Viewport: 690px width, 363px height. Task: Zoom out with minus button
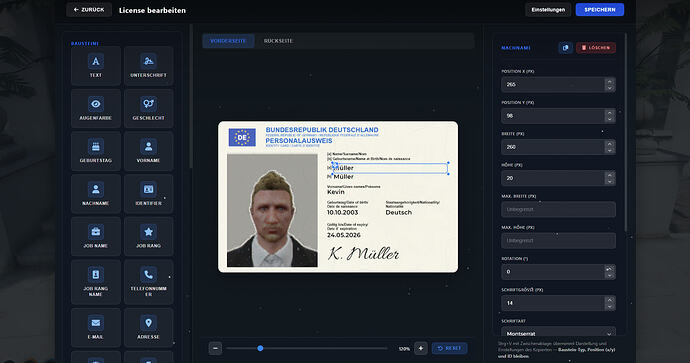click(x=215, y=348)
